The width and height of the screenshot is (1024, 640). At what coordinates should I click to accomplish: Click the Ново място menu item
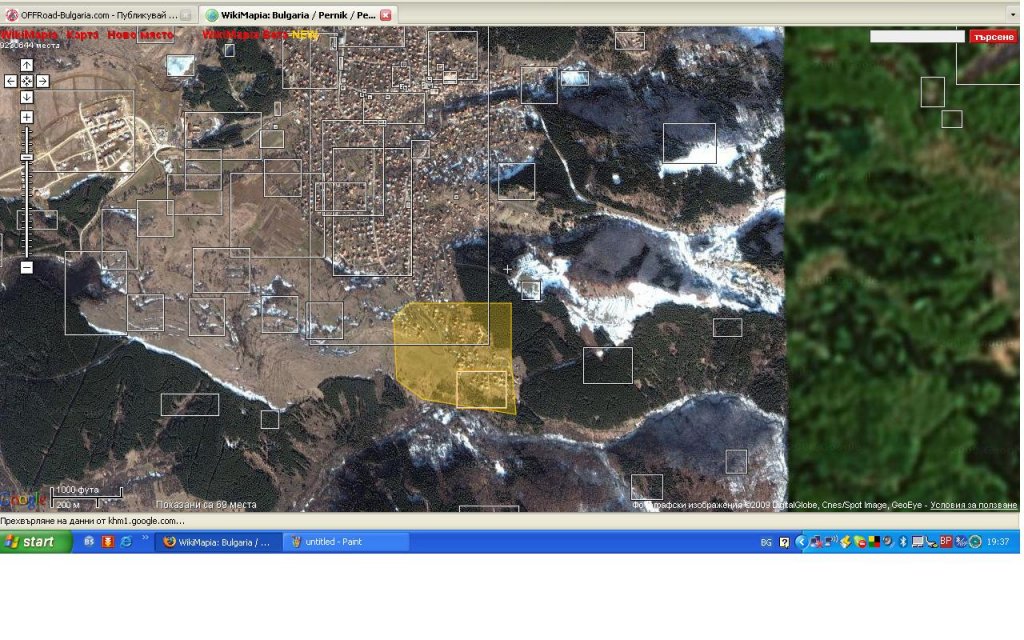pos(141,35)
